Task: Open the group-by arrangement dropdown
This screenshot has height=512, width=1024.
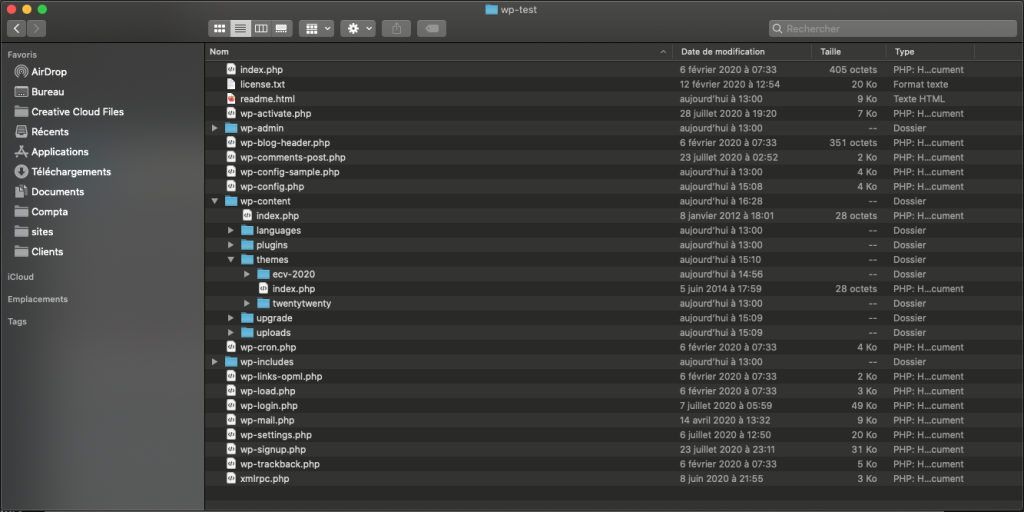Action: click(316, 29)
